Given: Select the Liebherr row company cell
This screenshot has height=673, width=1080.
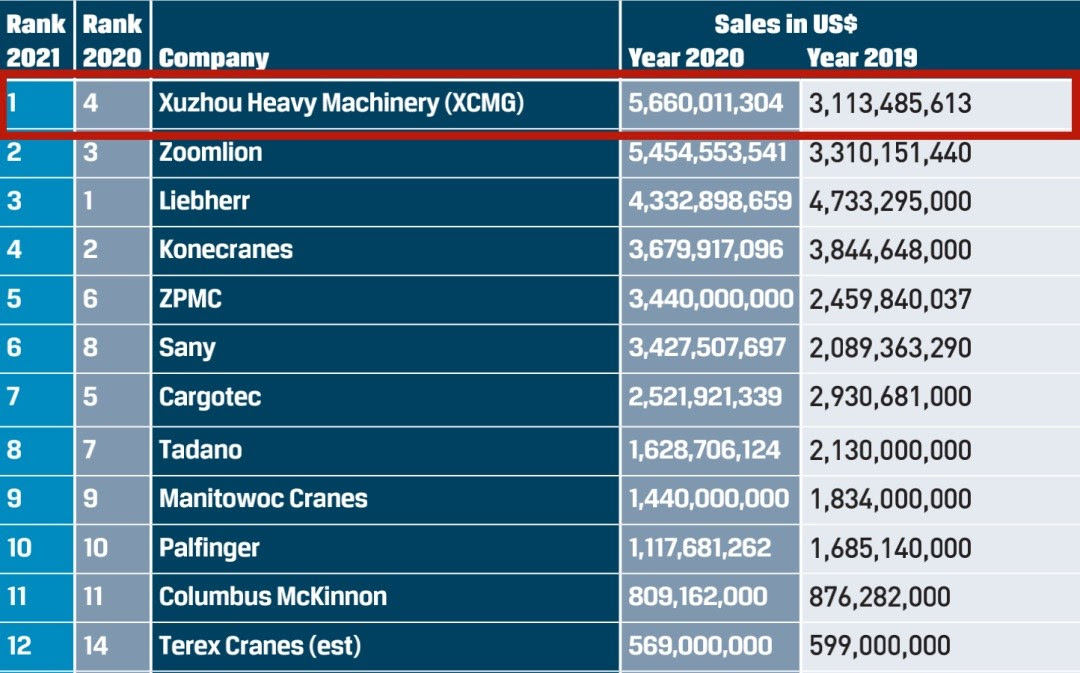Looking at the screenshot, I should pyautogui.click(x=204, y=201).
